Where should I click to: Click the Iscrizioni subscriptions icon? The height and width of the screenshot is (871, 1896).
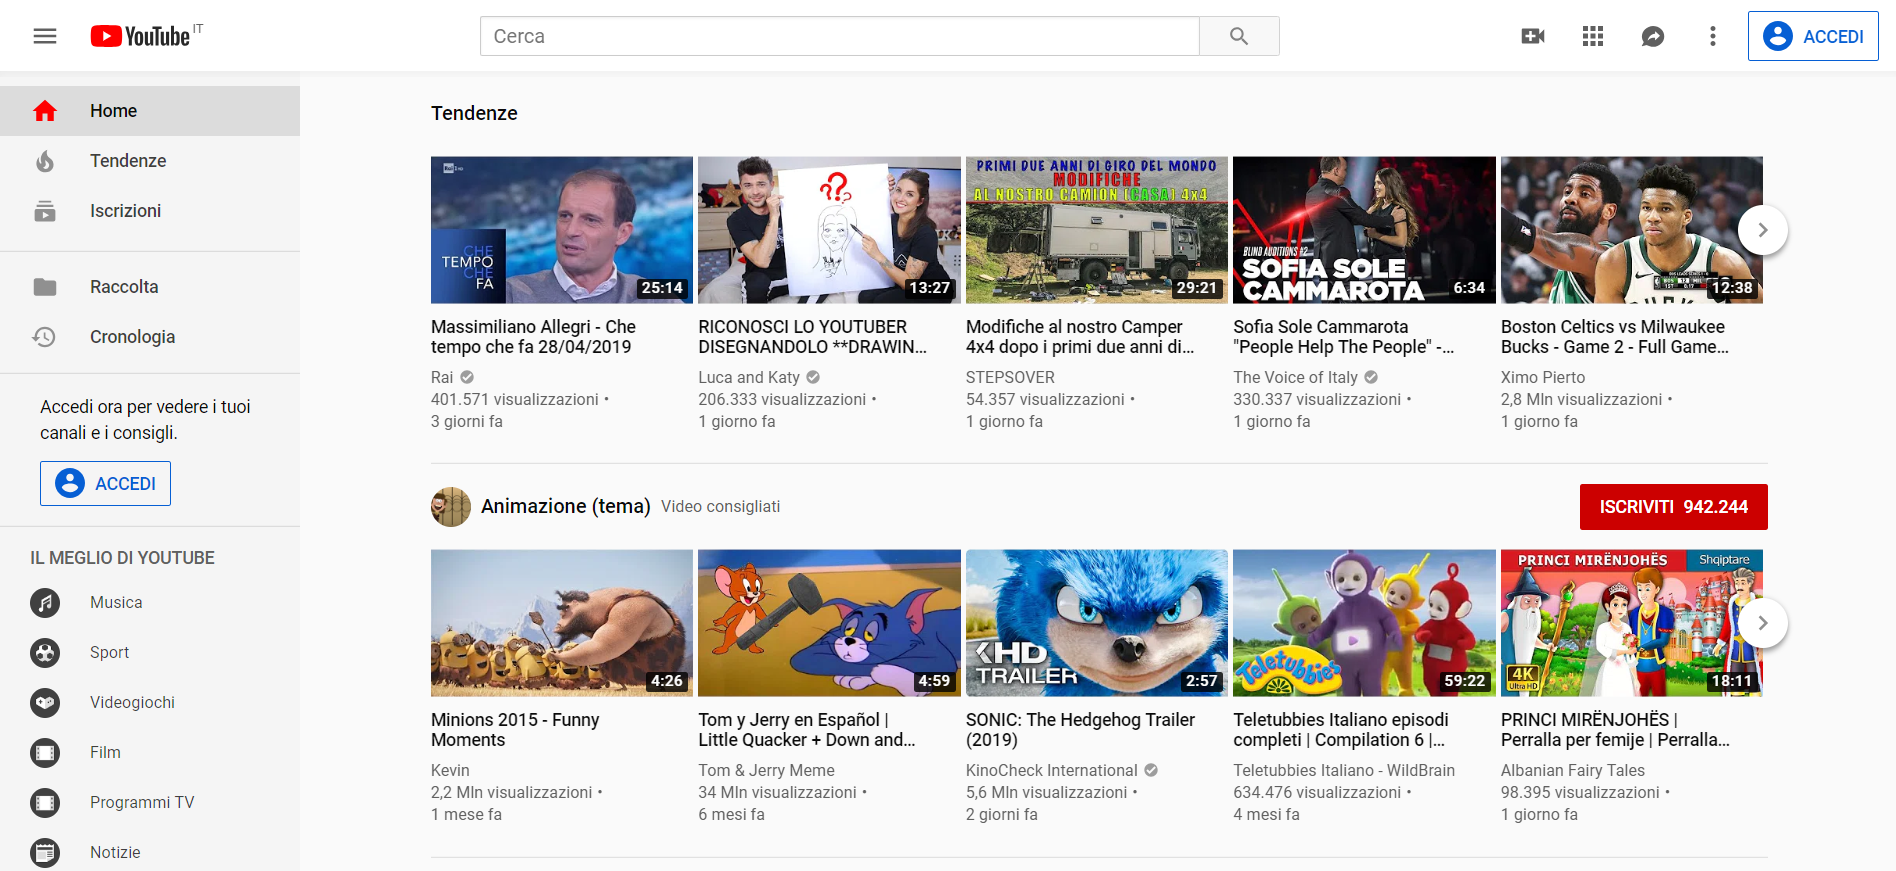point(45,211)
